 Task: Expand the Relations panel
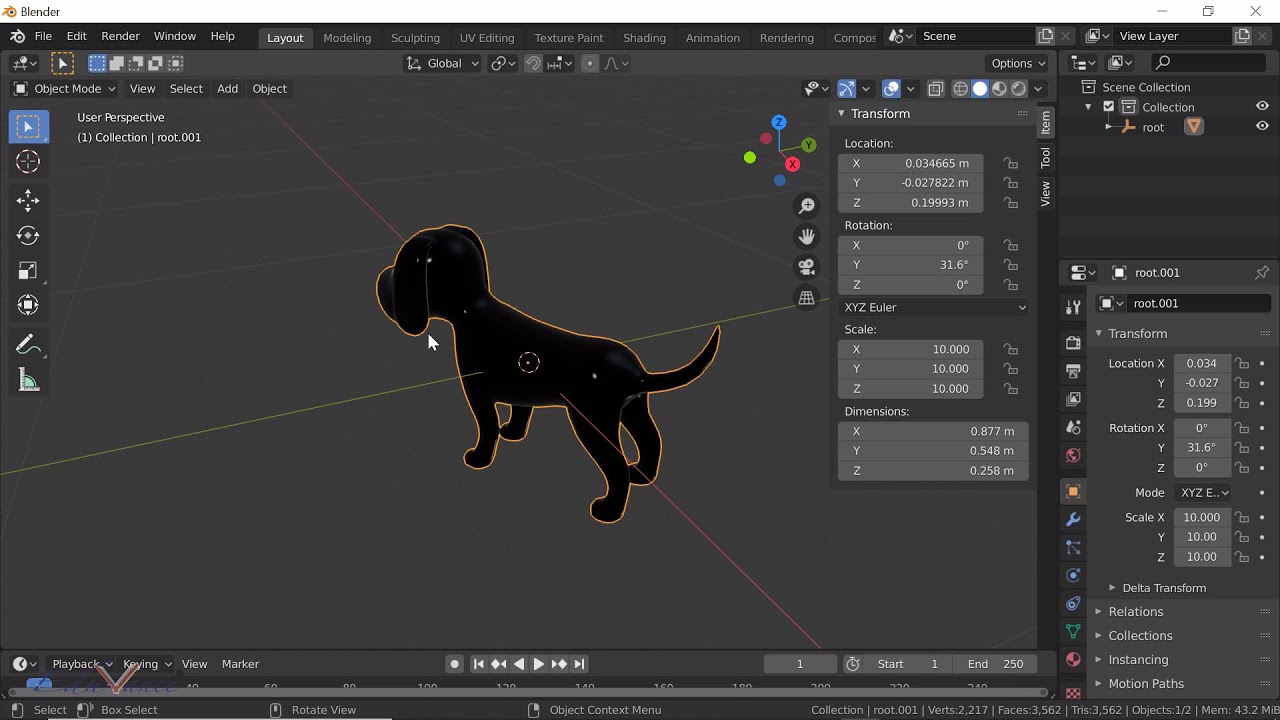1135,612
